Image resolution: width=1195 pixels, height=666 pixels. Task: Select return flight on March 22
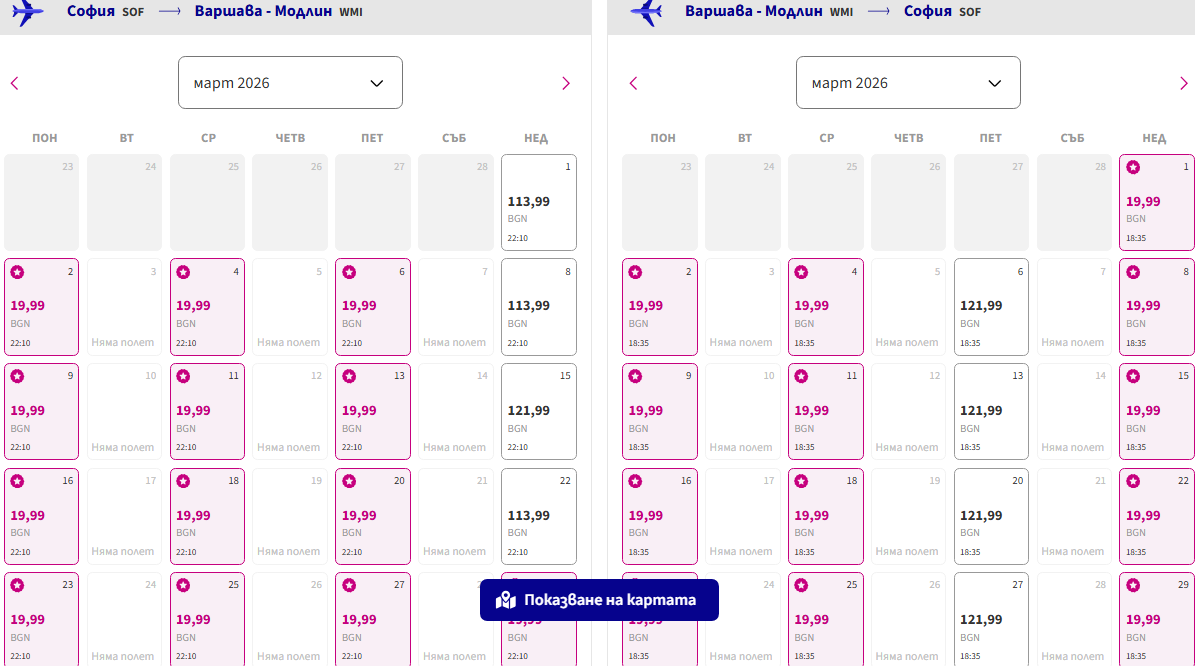point(1157,517)
